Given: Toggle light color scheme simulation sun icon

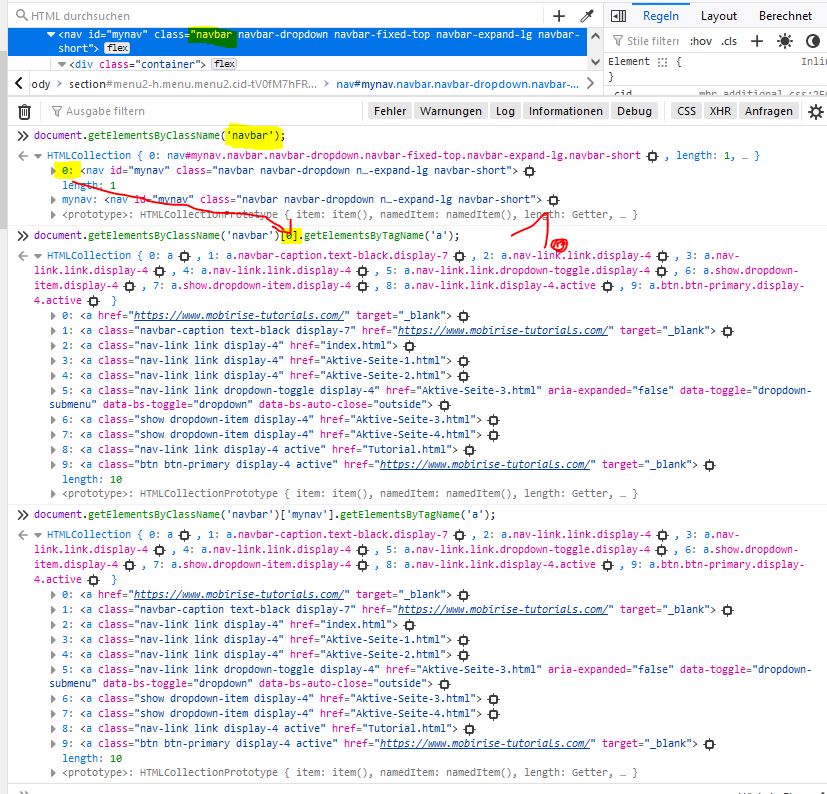Looking at the screenshot, I should point(784,41).
